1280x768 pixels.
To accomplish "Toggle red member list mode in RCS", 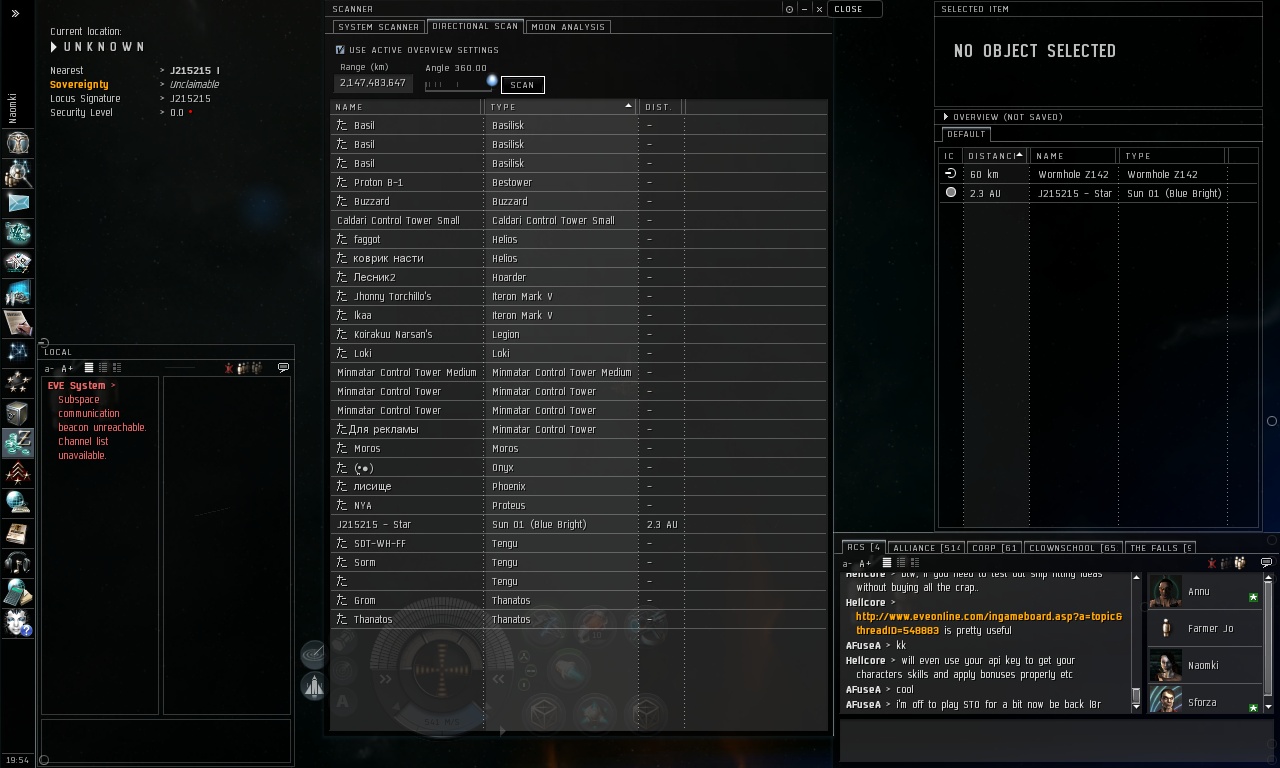I will (1212, 563).
